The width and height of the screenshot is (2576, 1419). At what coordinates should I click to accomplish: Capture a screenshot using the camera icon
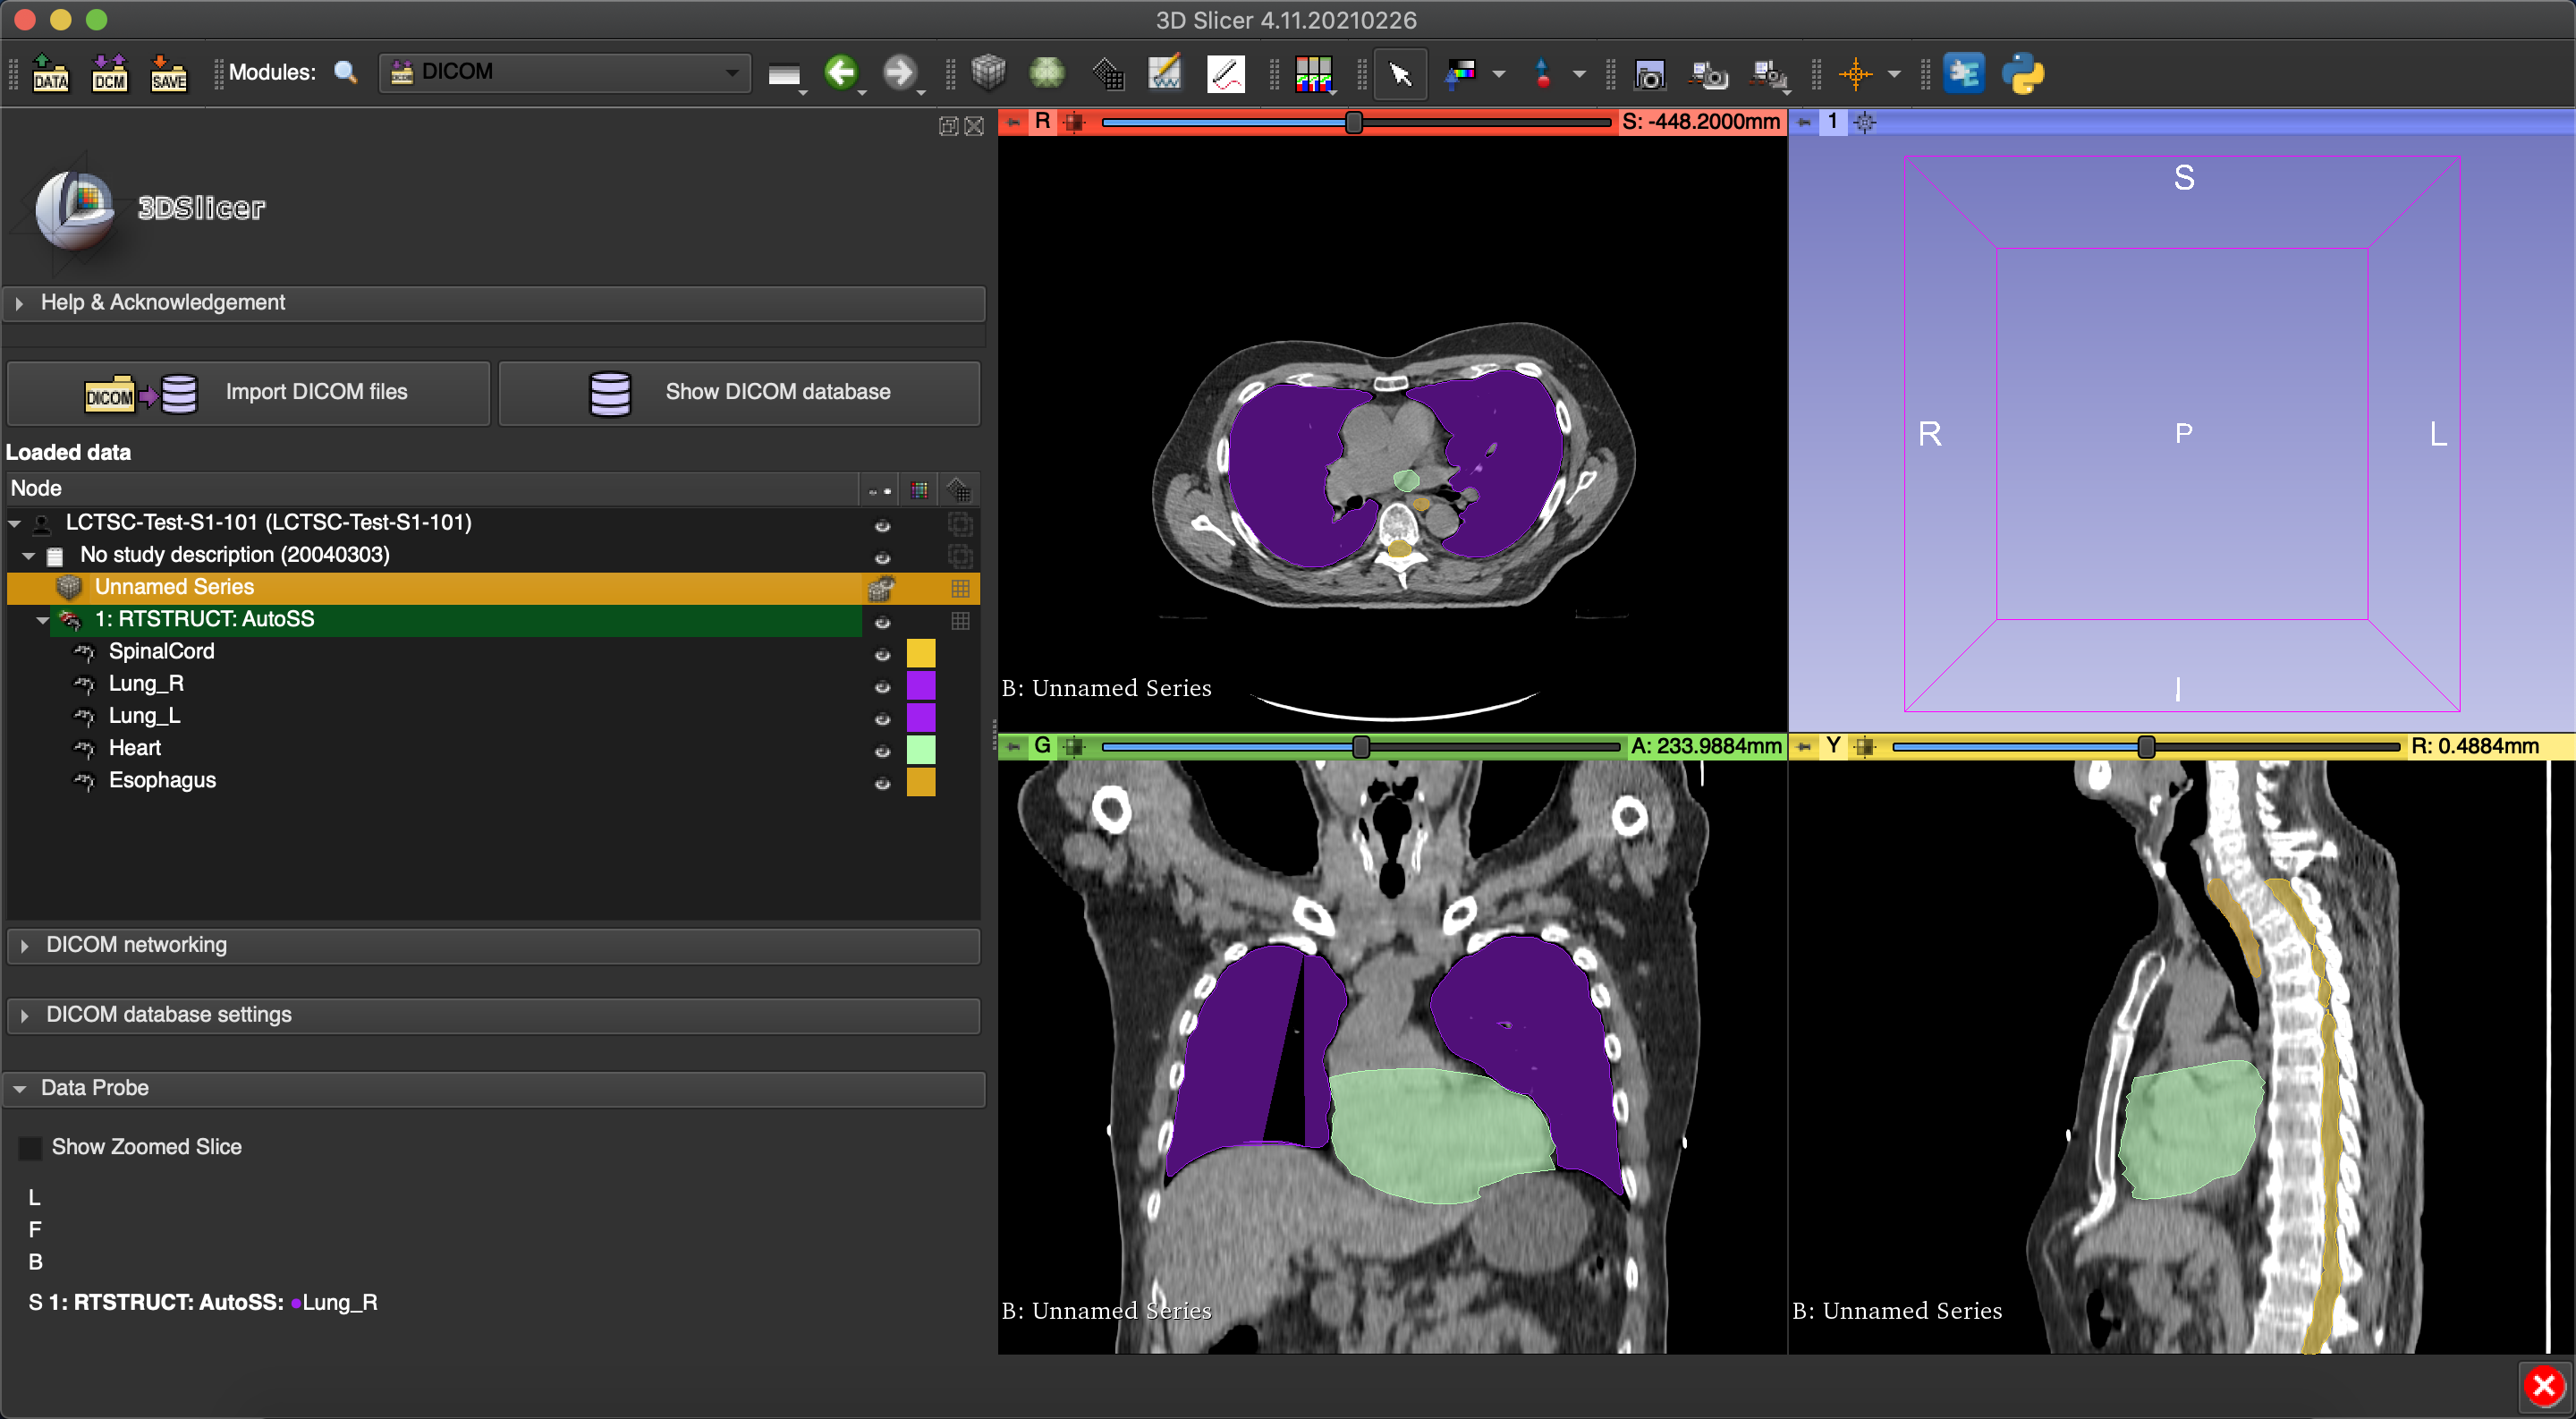pyautogui.click(x=1650, y=73)
